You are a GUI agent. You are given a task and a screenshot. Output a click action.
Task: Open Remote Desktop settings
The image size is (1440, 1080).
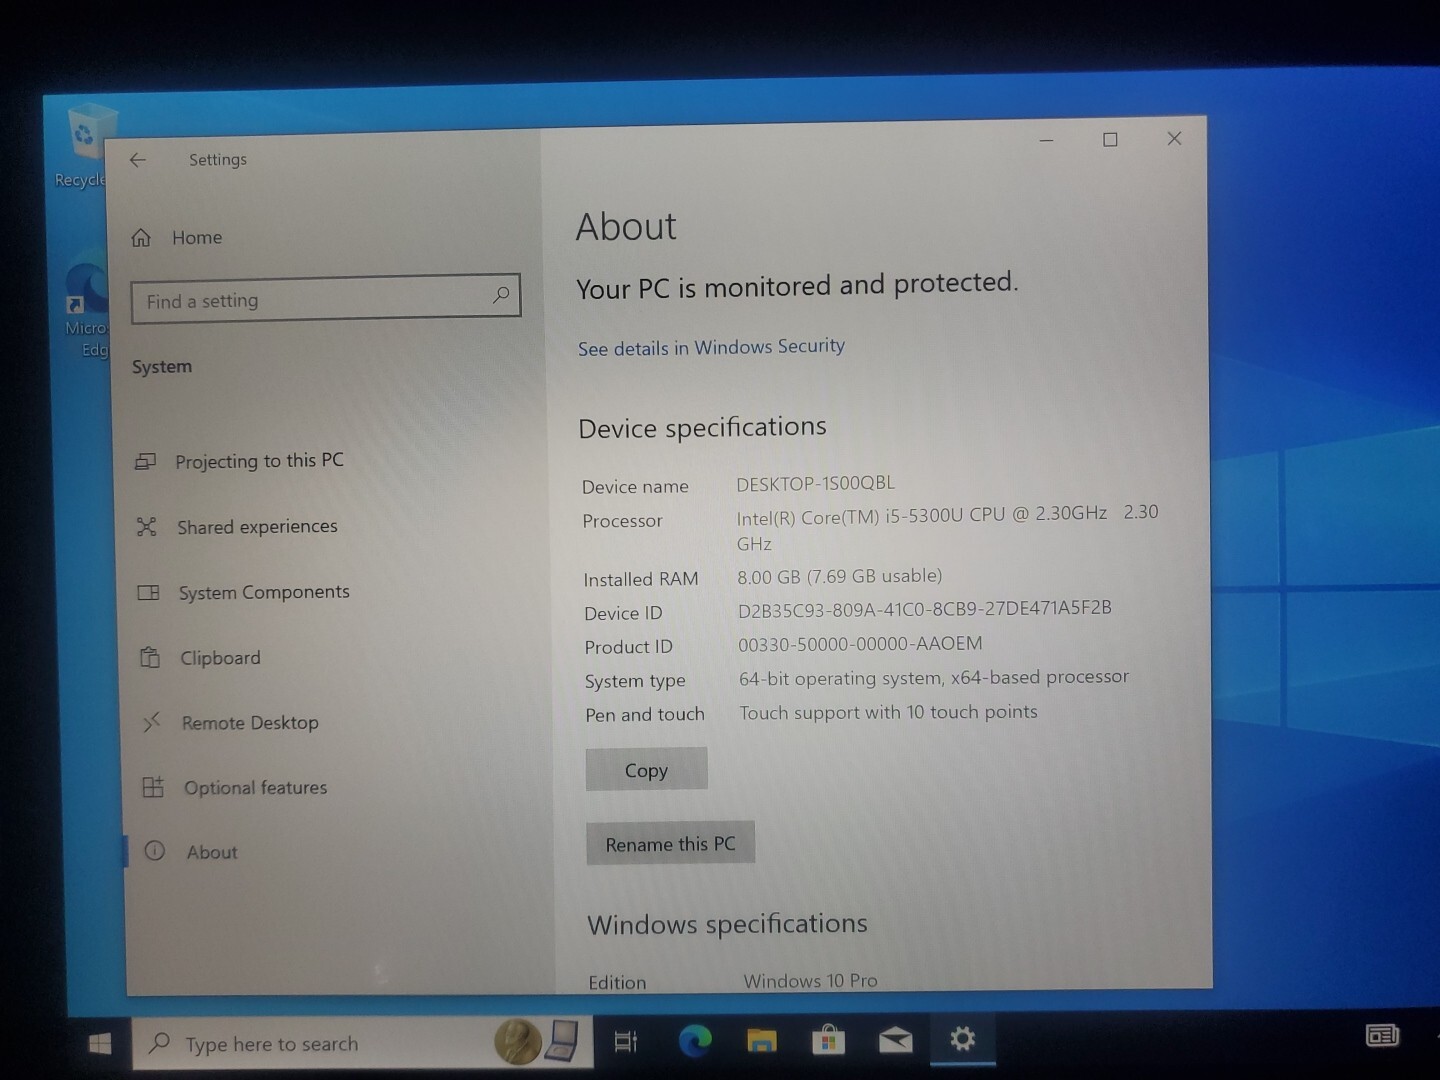(x=231, y=723)
